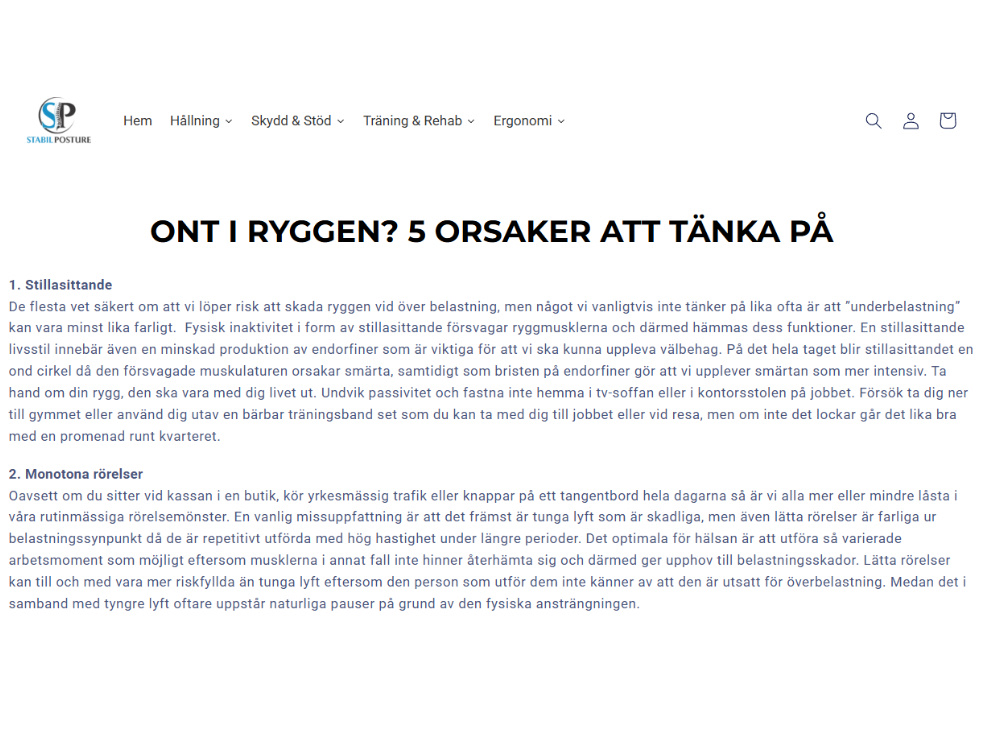
Task: Click the heading "ONT I RYGGEN? 5 ORSAKER ATT TÄNKA PÅ"
Action: click(491, 231)
